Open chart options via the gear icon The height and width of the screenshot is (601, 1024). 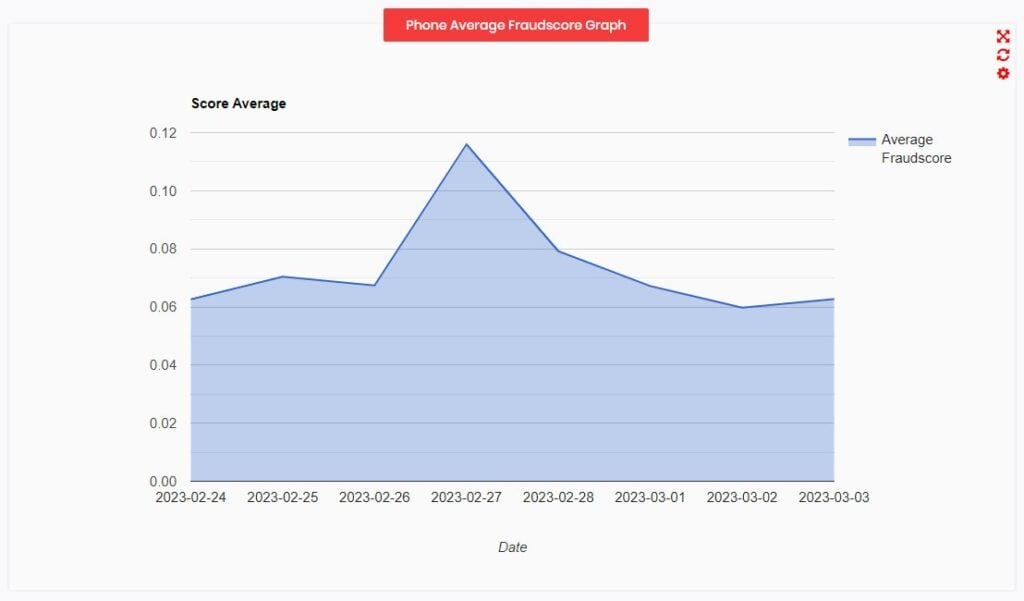1003,72
